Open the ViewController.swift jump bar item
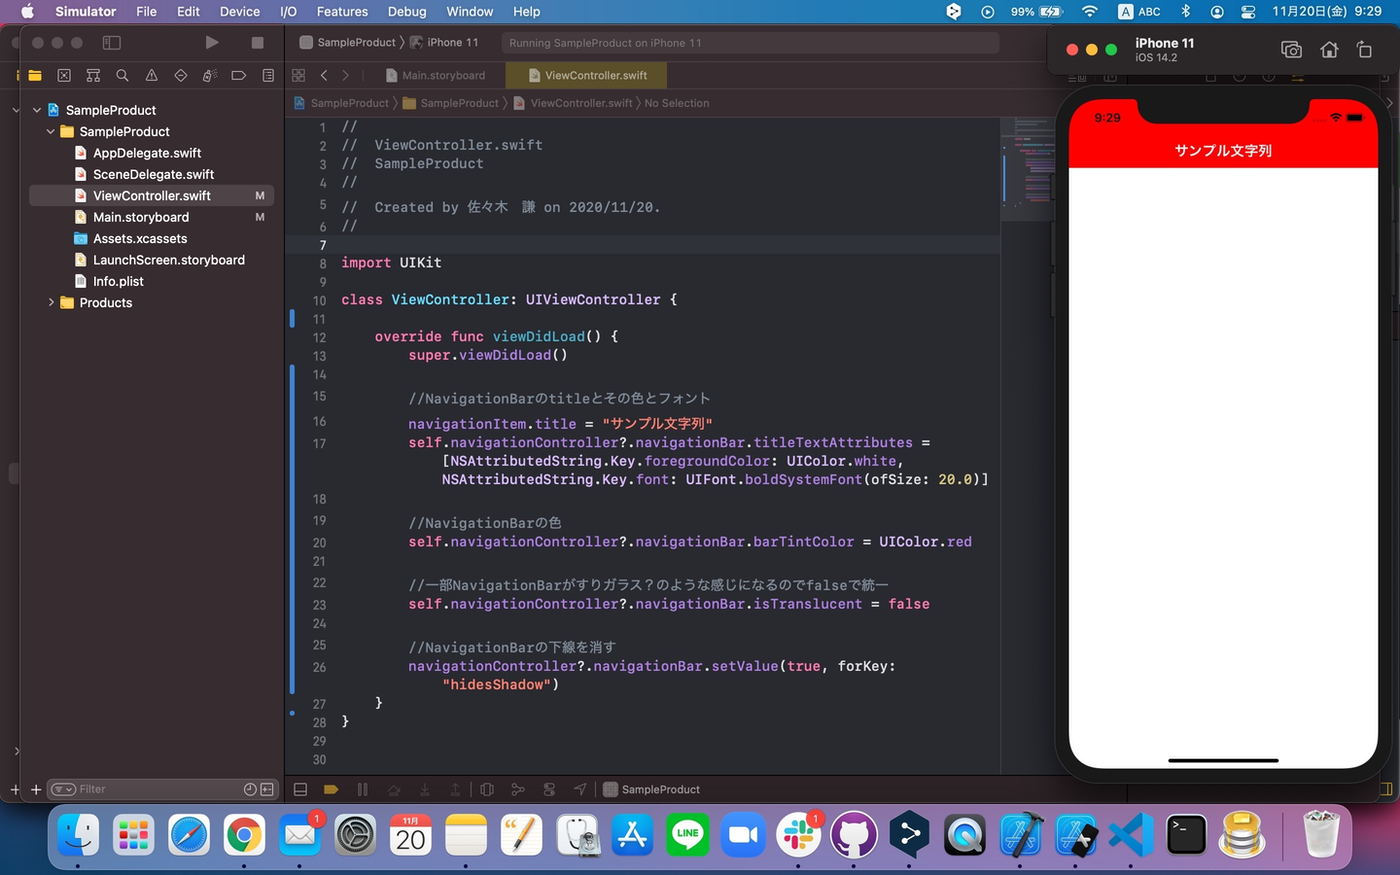The image size is (1400, 875). coord(573,103)
